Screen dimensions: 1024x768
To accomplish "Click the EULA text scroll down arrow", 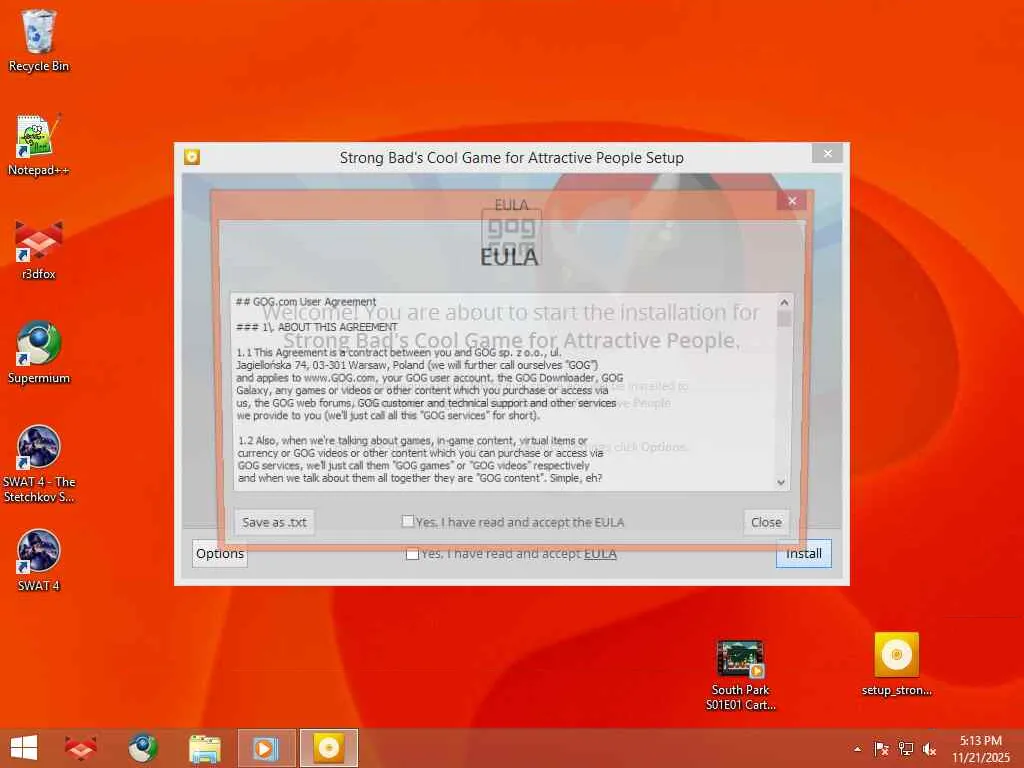I will point(781,483).
